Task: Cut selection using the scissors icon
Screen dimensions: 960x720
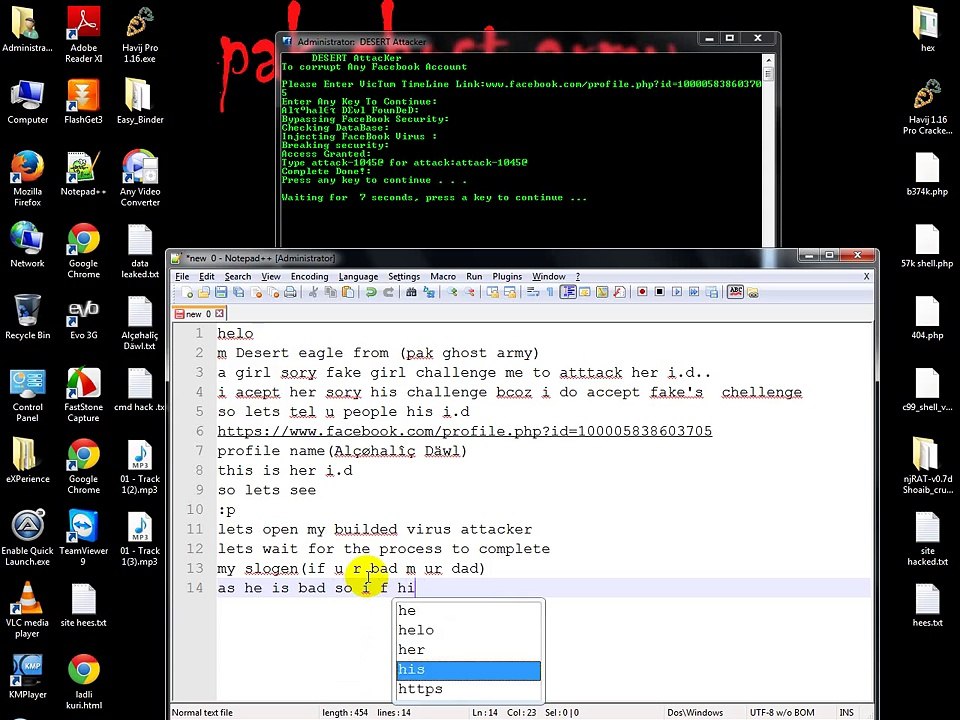Action: [313, 293]
